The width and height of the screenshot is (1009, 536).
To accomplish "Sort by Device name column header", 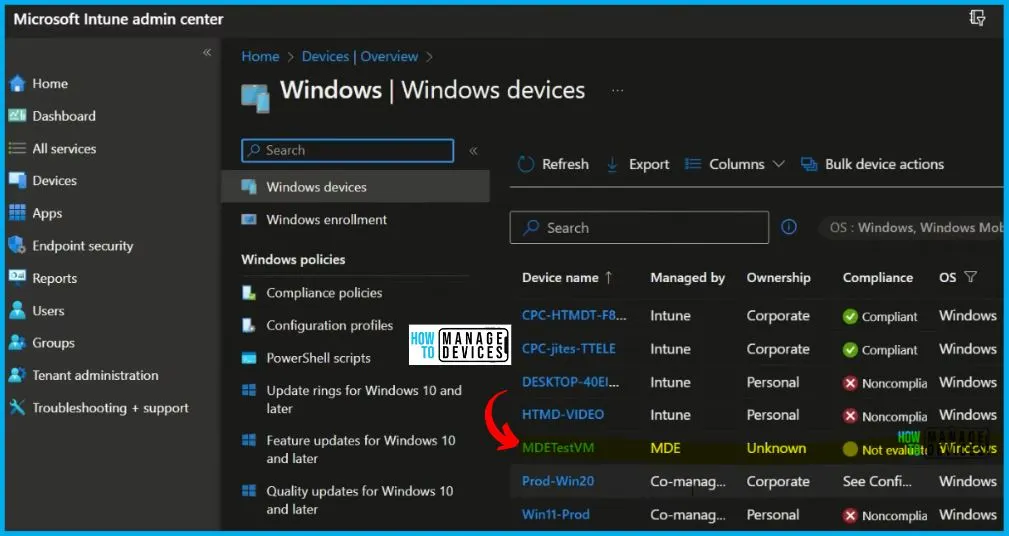I will tap(568, 278).
